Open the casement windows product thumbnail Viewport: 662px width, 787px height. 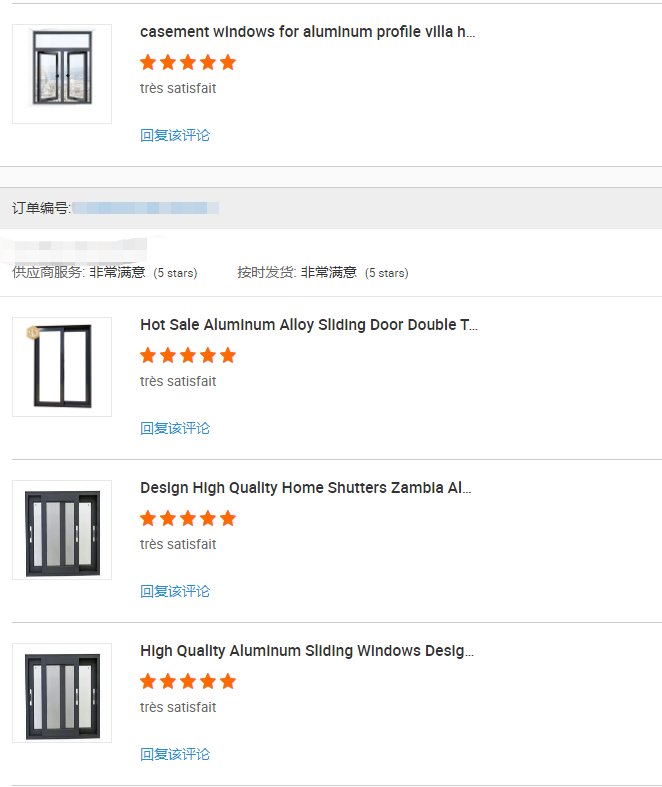click(62, 74)
